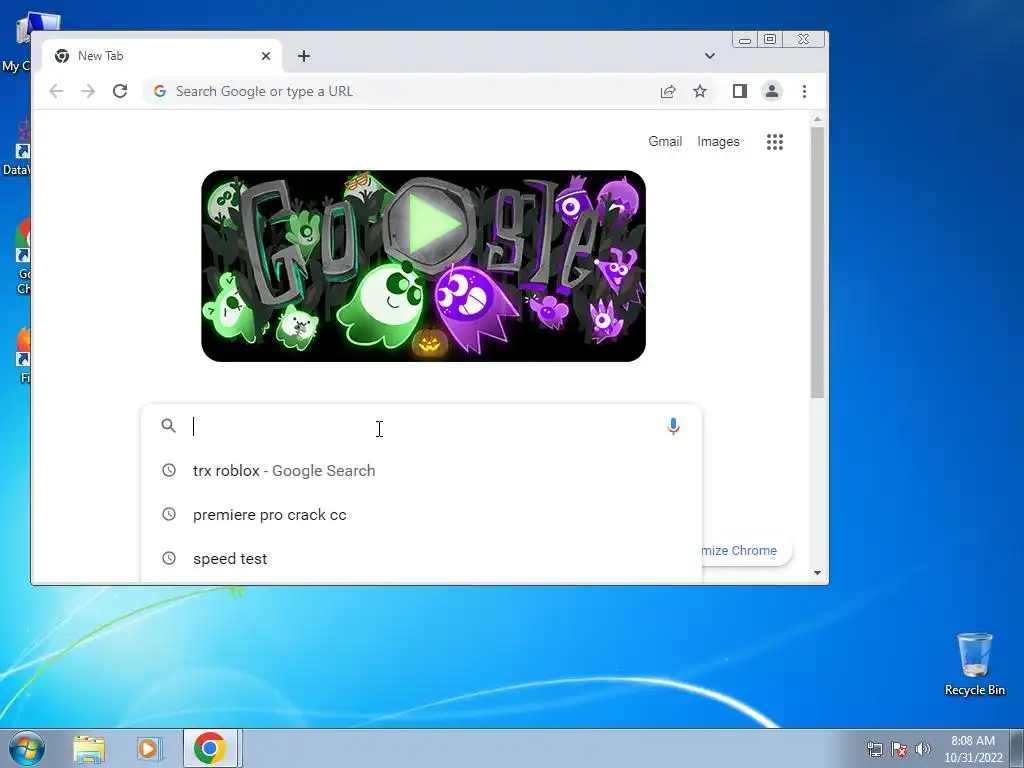
Task: Restore down the Chrome window
Action: (x=770, y=40)
